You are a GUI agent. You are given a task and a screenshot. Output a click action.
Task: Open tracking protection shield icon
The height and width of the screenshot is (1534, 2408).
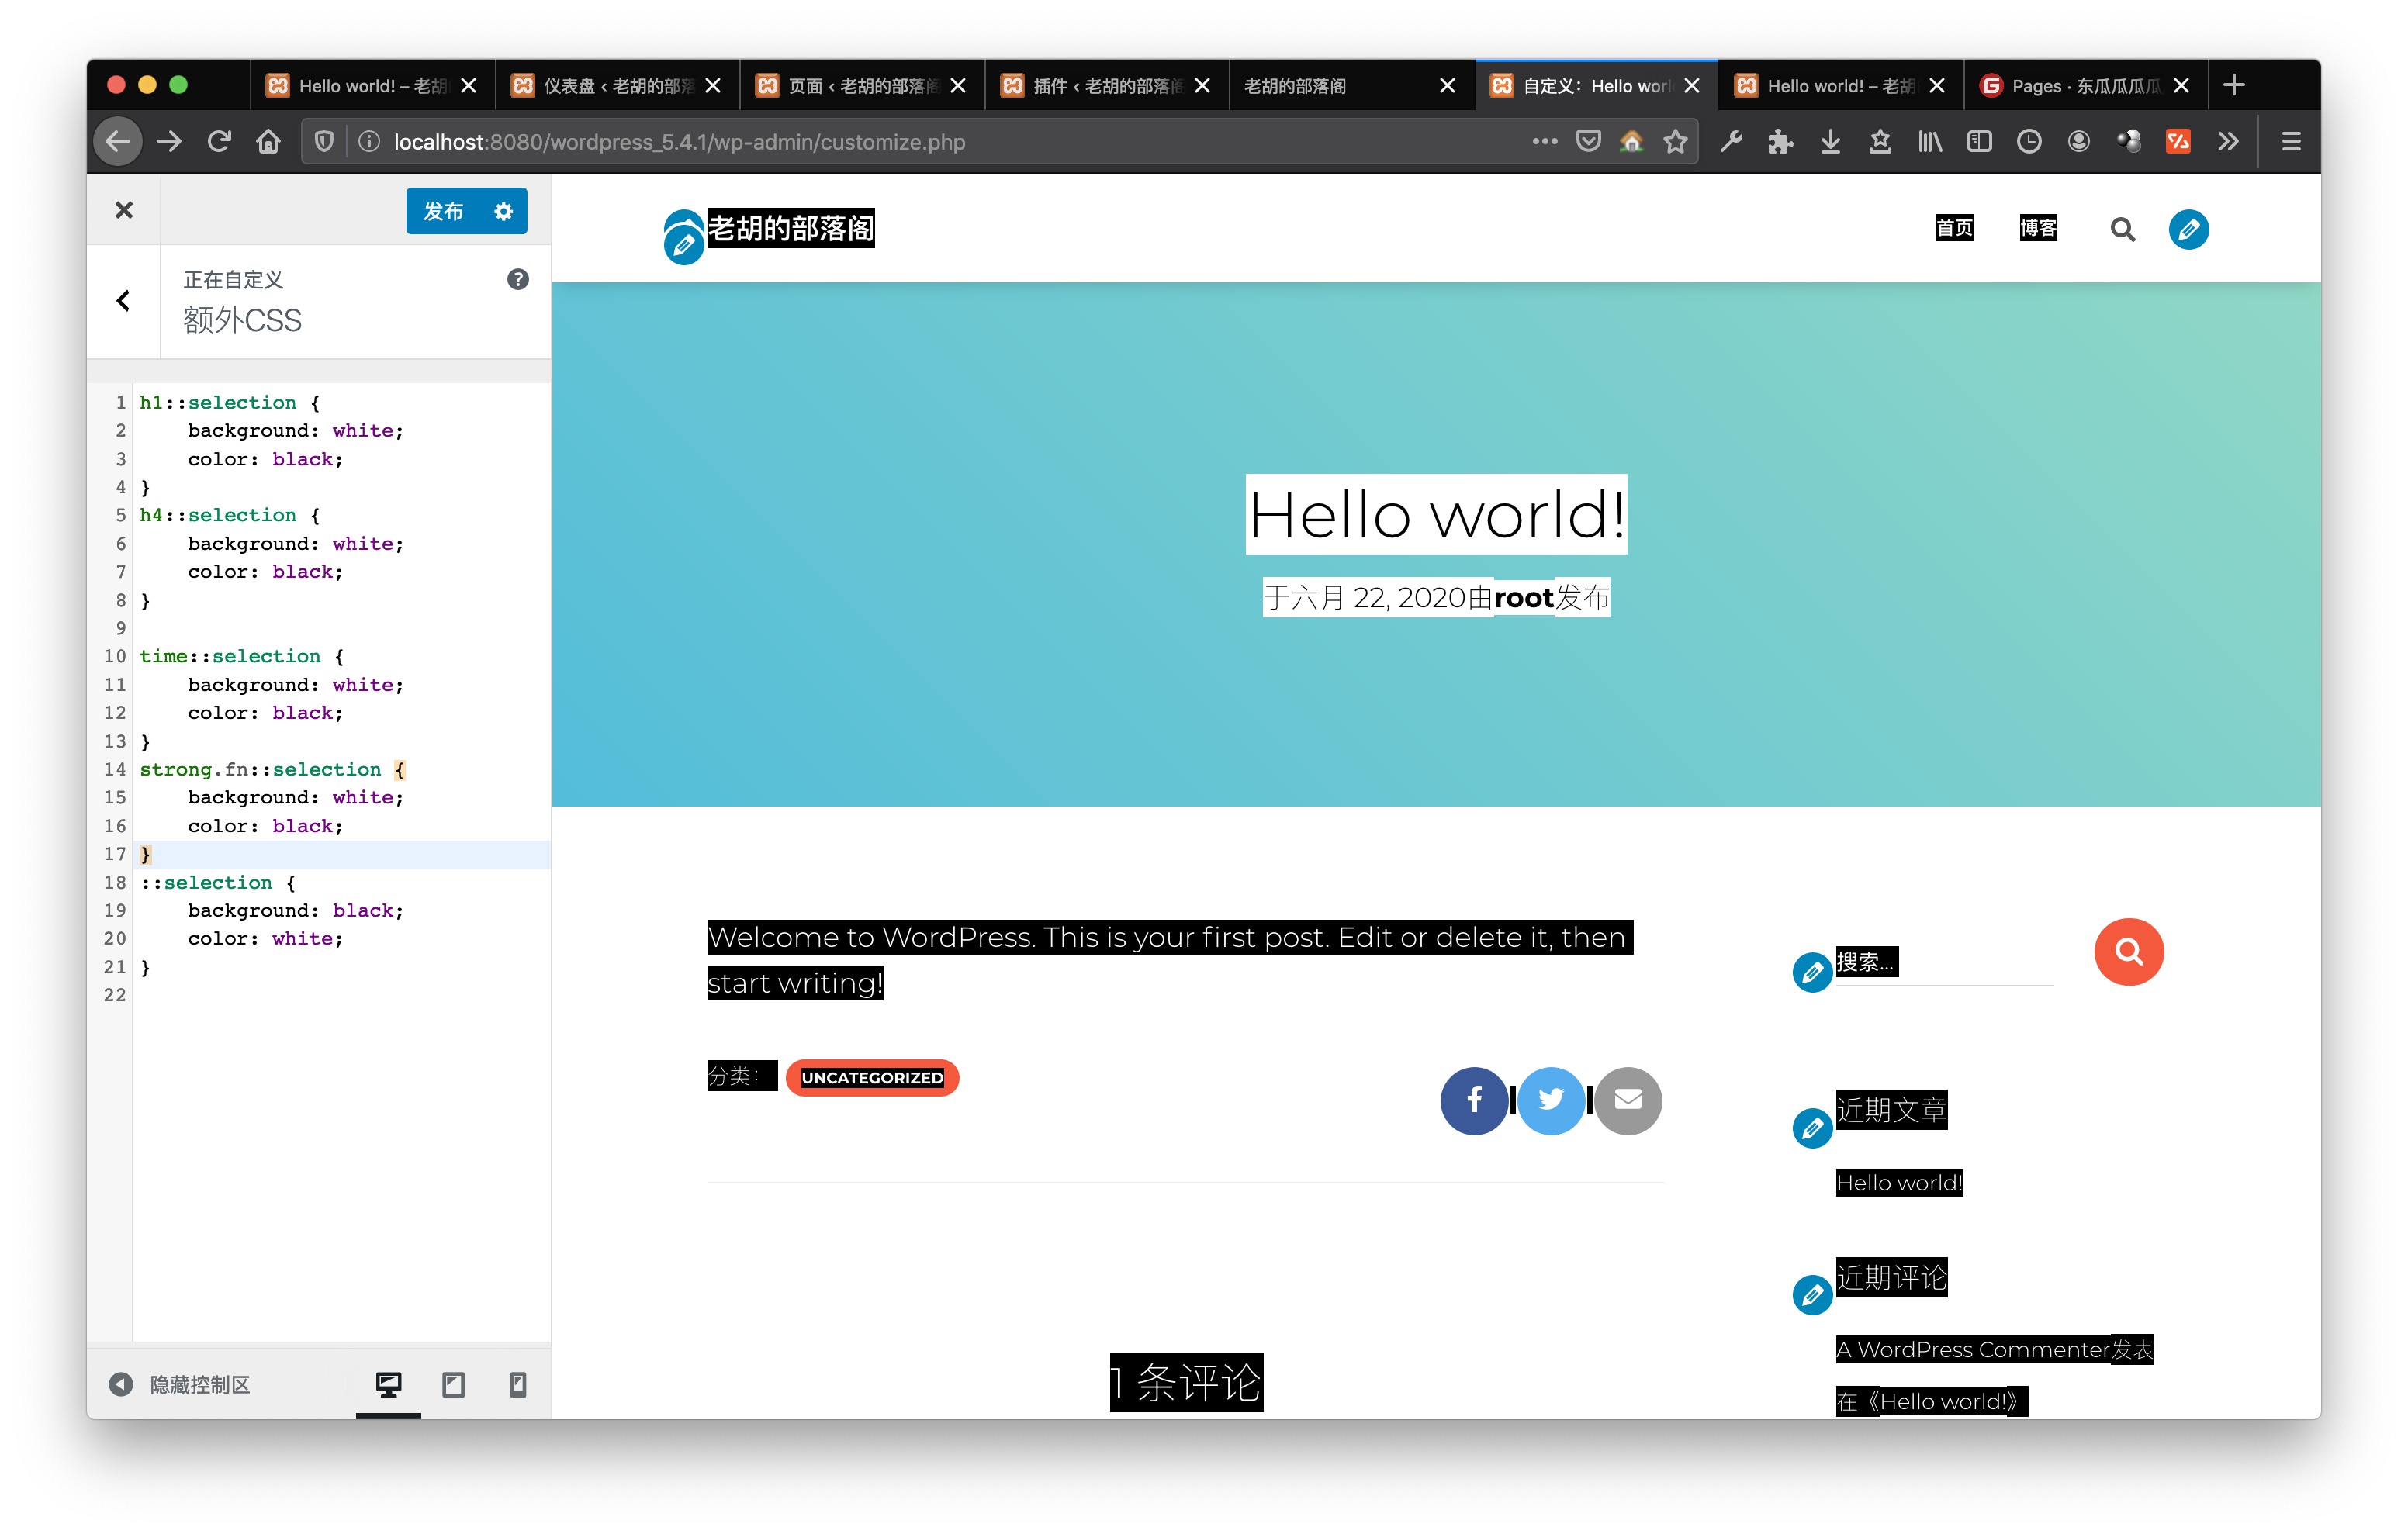pos(324,142)
